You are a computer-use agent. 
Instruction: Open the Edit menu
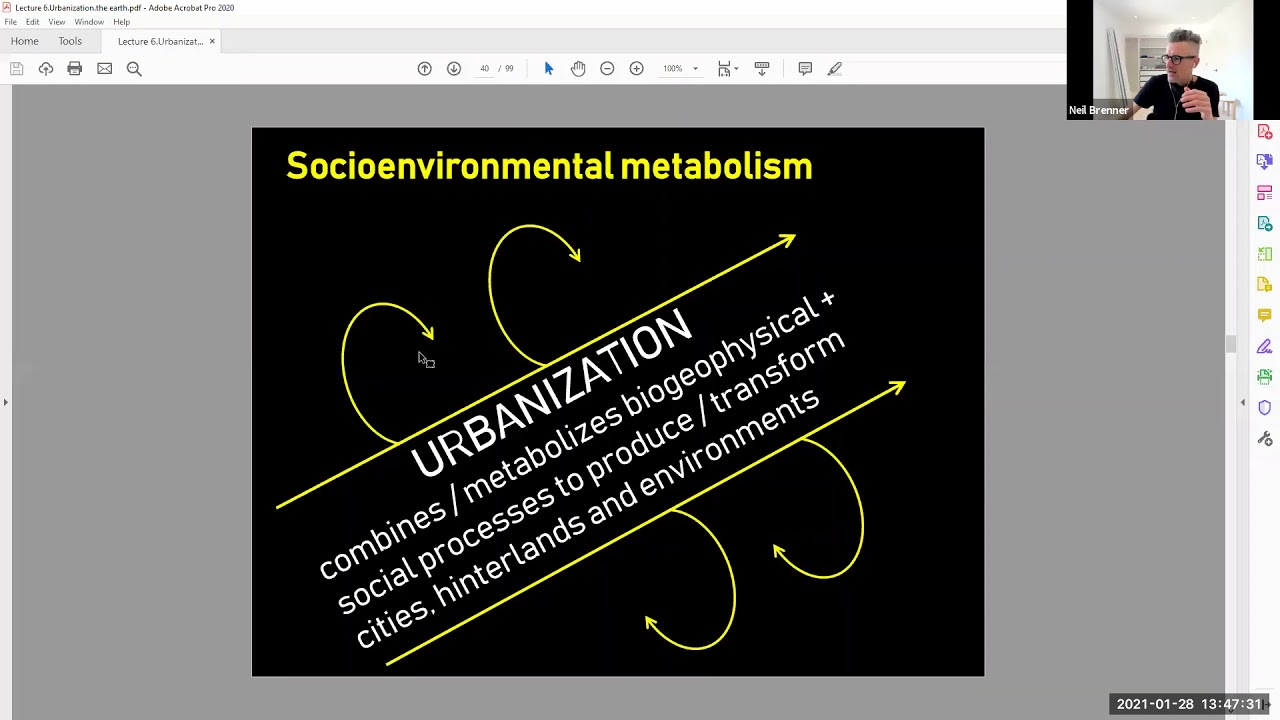[32, 22]
